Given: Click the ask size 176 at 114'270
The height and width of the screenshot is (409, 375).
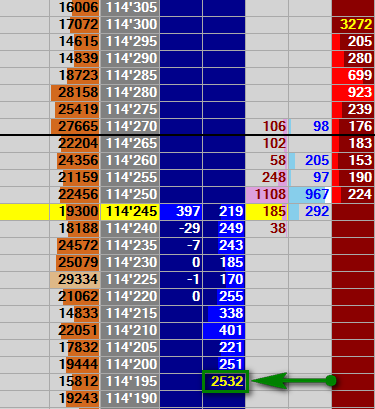Looking at the screenshot, I should click(354, 126).
